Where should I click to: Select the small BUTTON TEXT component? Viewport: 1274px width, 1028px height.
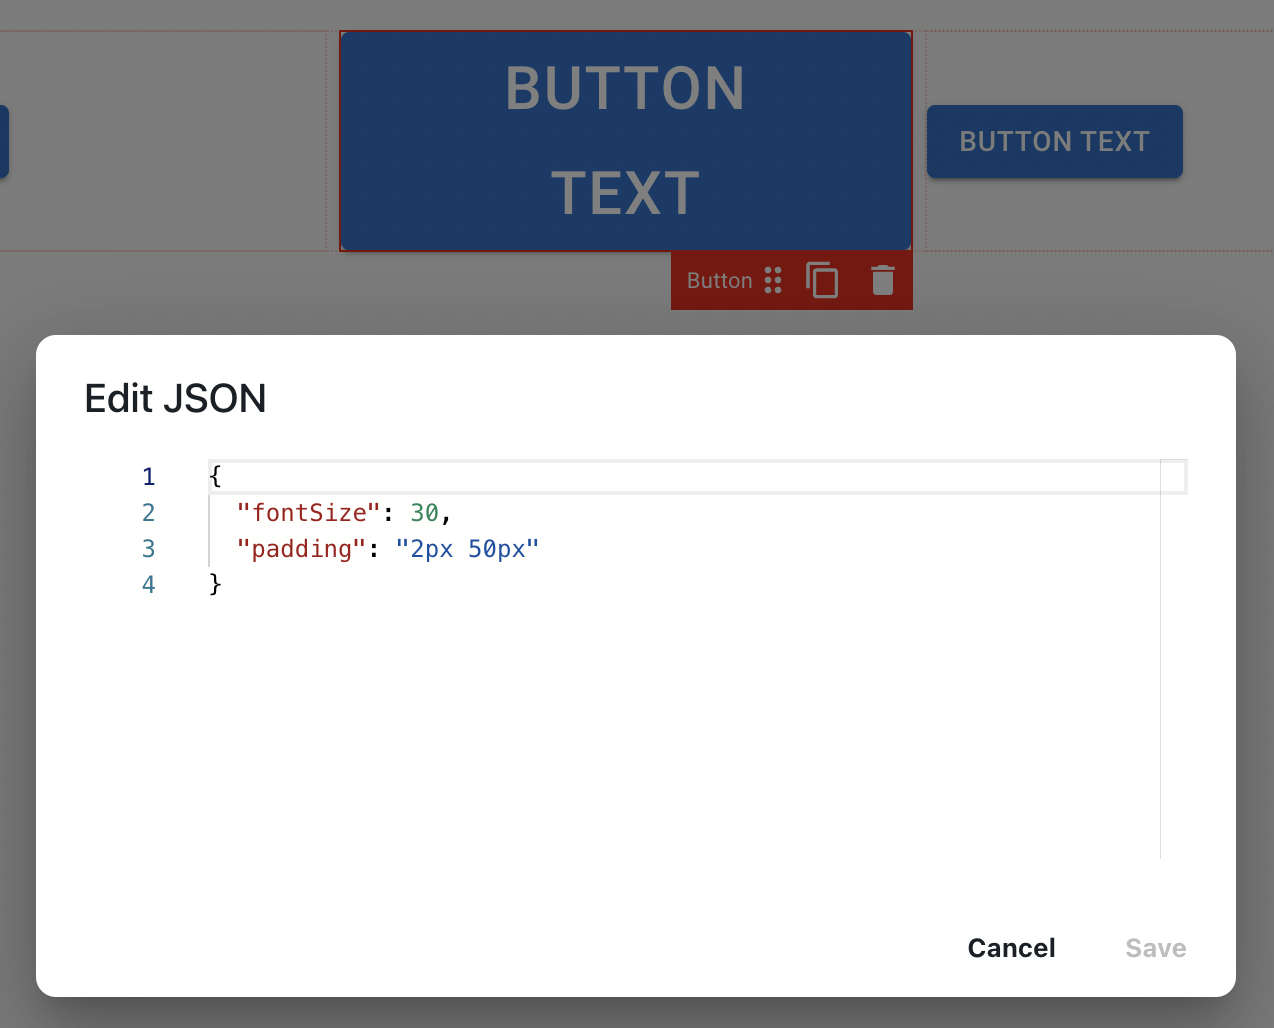pos(1055,141)
